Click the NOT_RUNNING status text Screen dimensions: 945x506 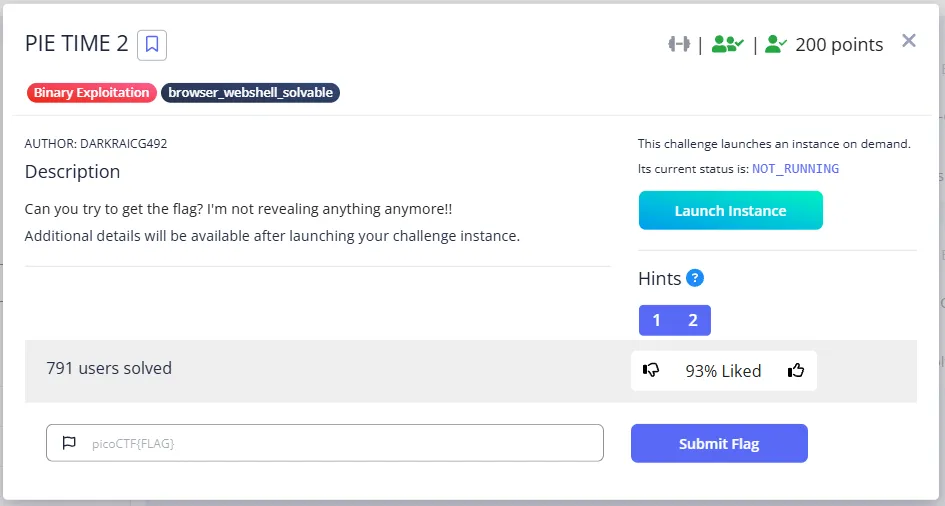pos(796,169)
